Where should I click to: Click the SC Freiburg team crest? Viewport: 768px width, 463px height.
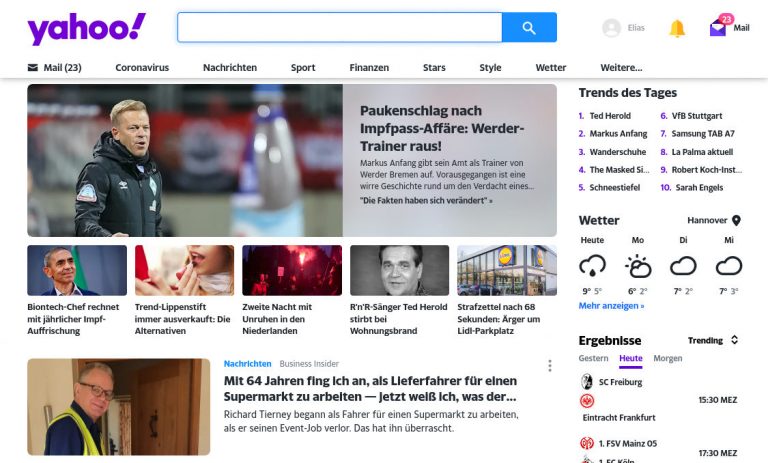point(587,382)
